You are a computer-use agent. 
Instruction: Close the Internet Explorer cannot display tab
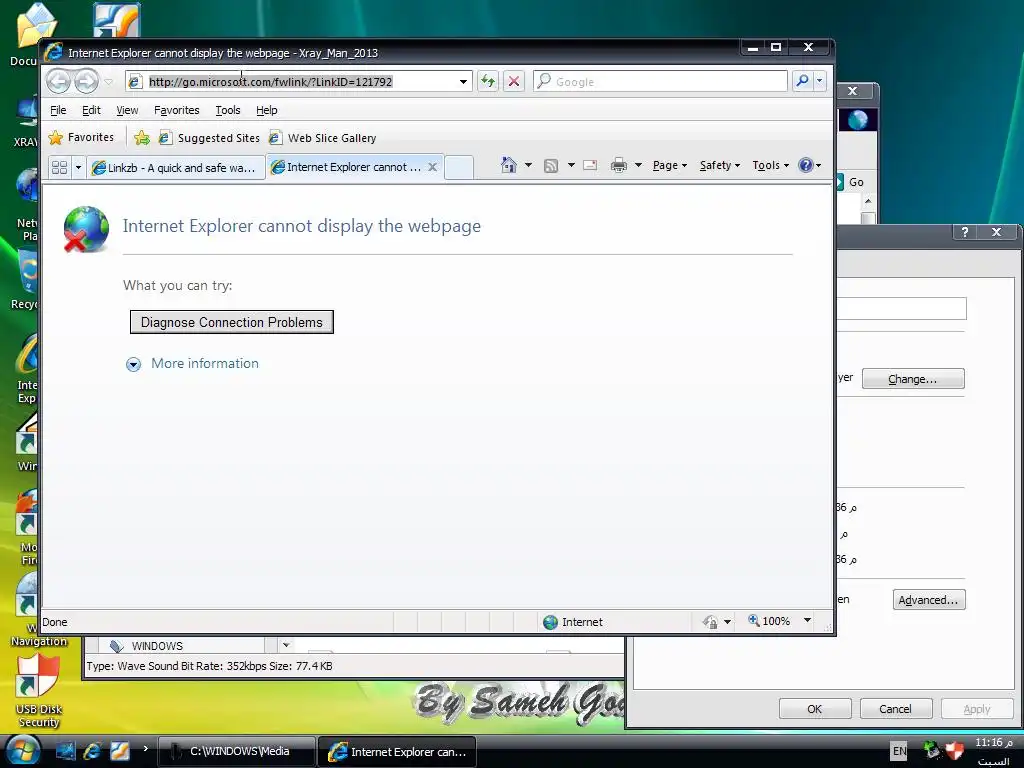[x=432, y=167]
